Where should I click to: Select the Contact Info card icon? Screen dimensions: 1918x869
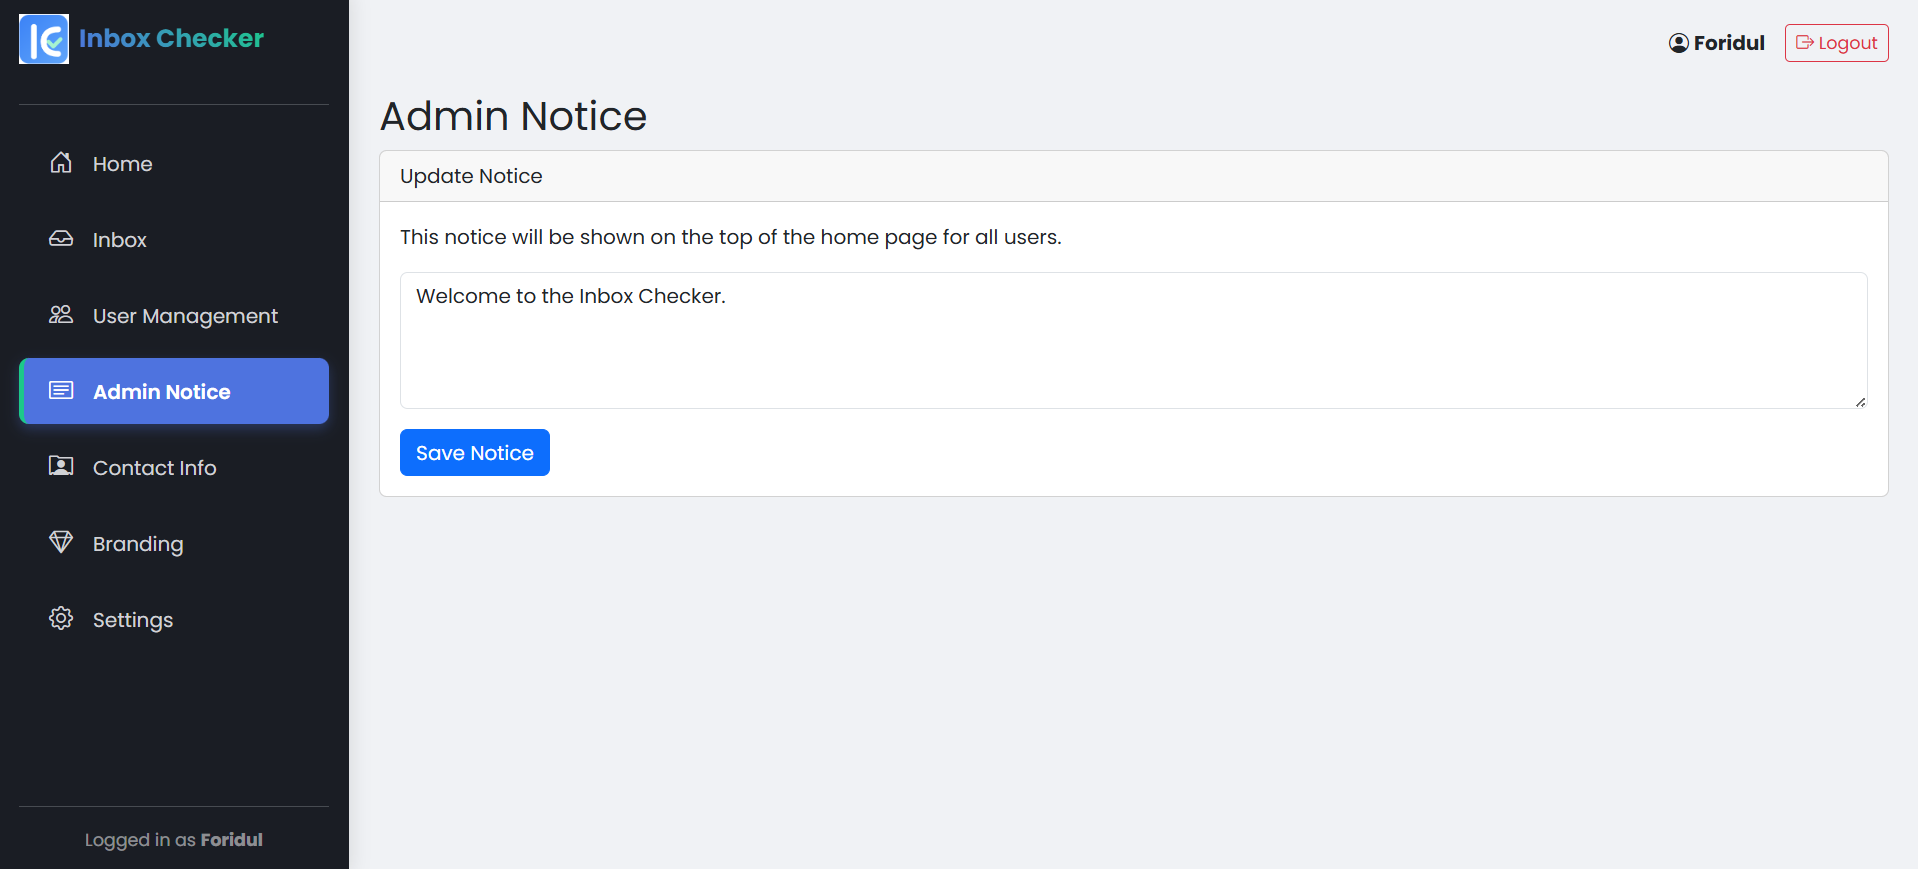pyautogui.click(x=60, y=467)
